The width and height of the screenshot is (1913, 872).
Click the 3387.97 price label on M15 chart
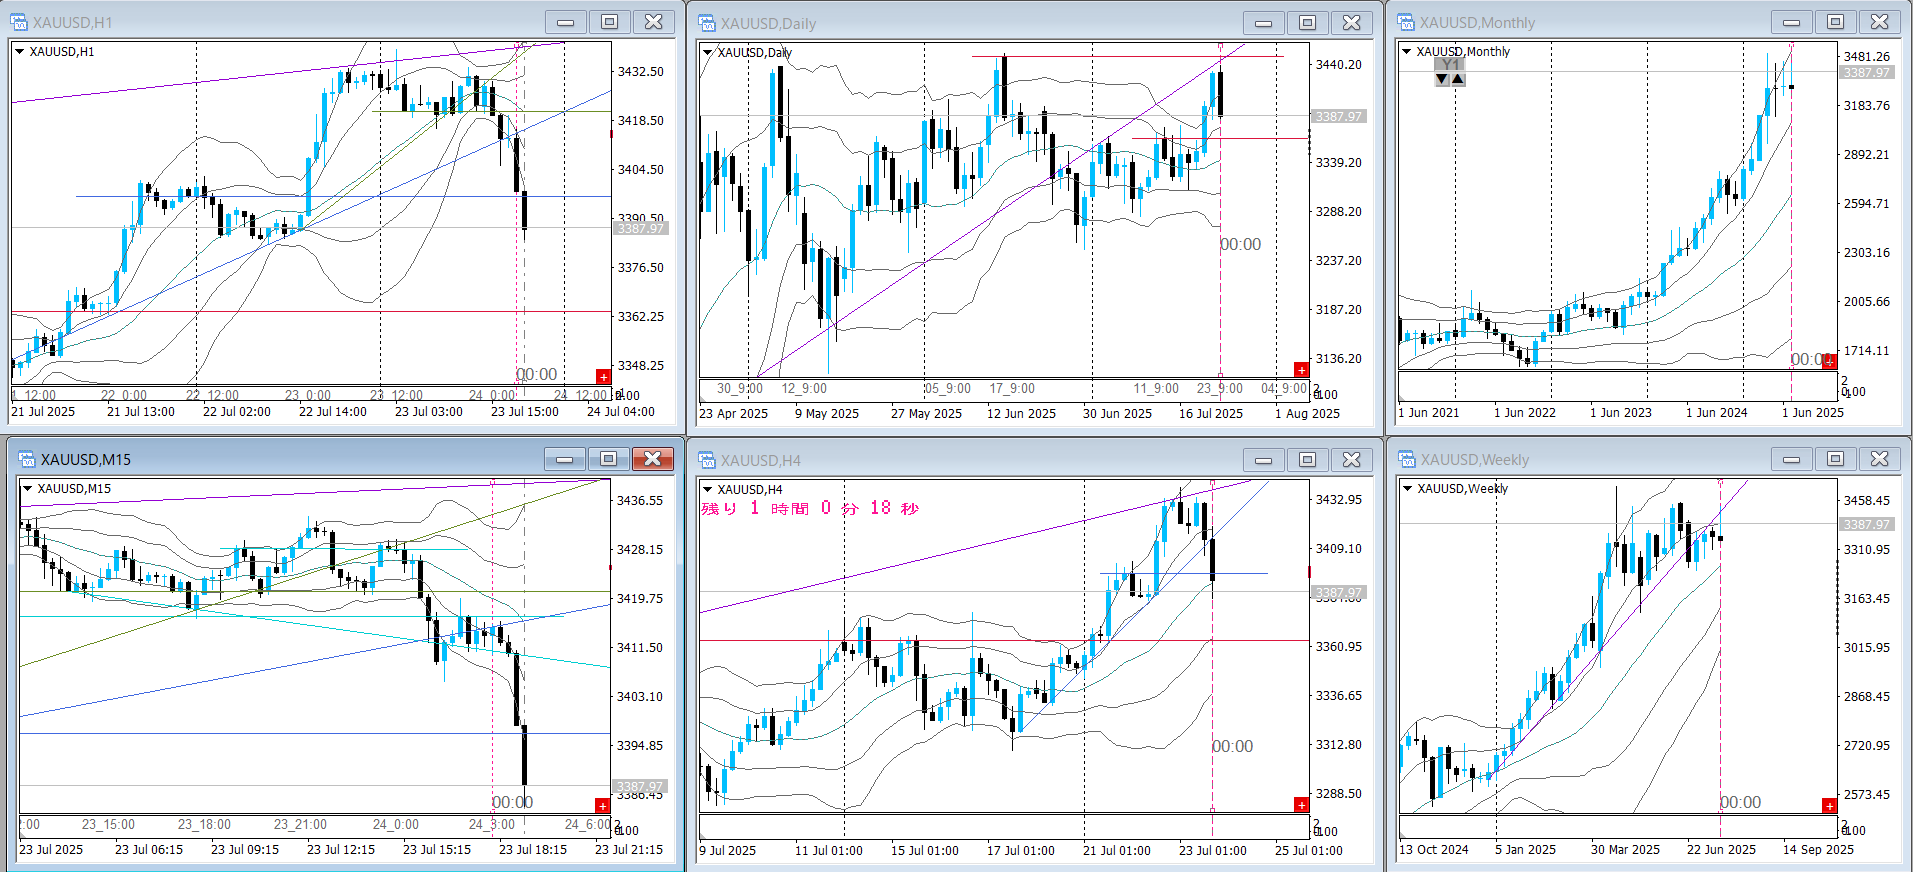tap(639, 787)
